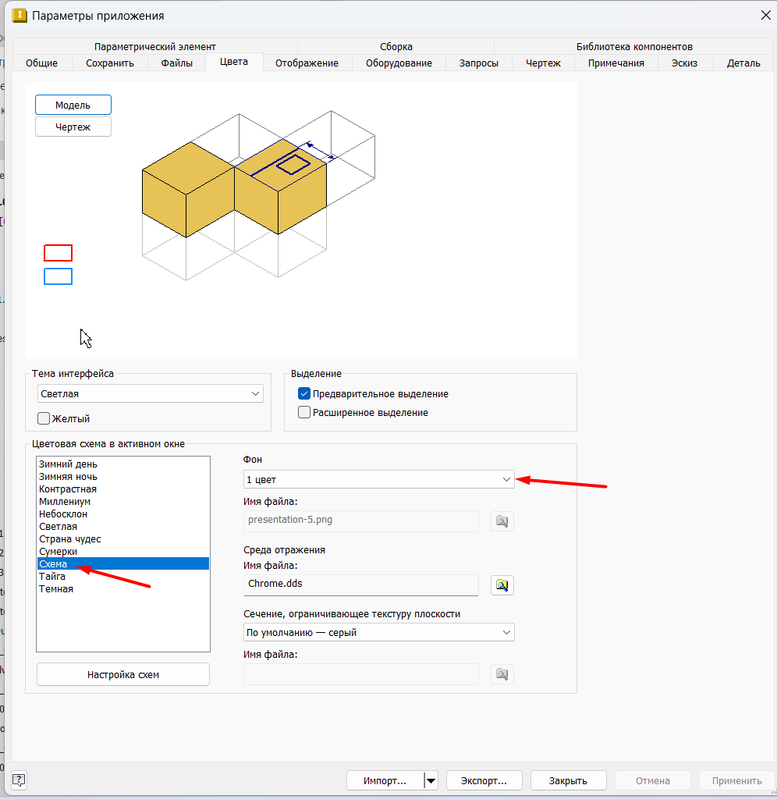Click the Отмена button

point(653,781)
